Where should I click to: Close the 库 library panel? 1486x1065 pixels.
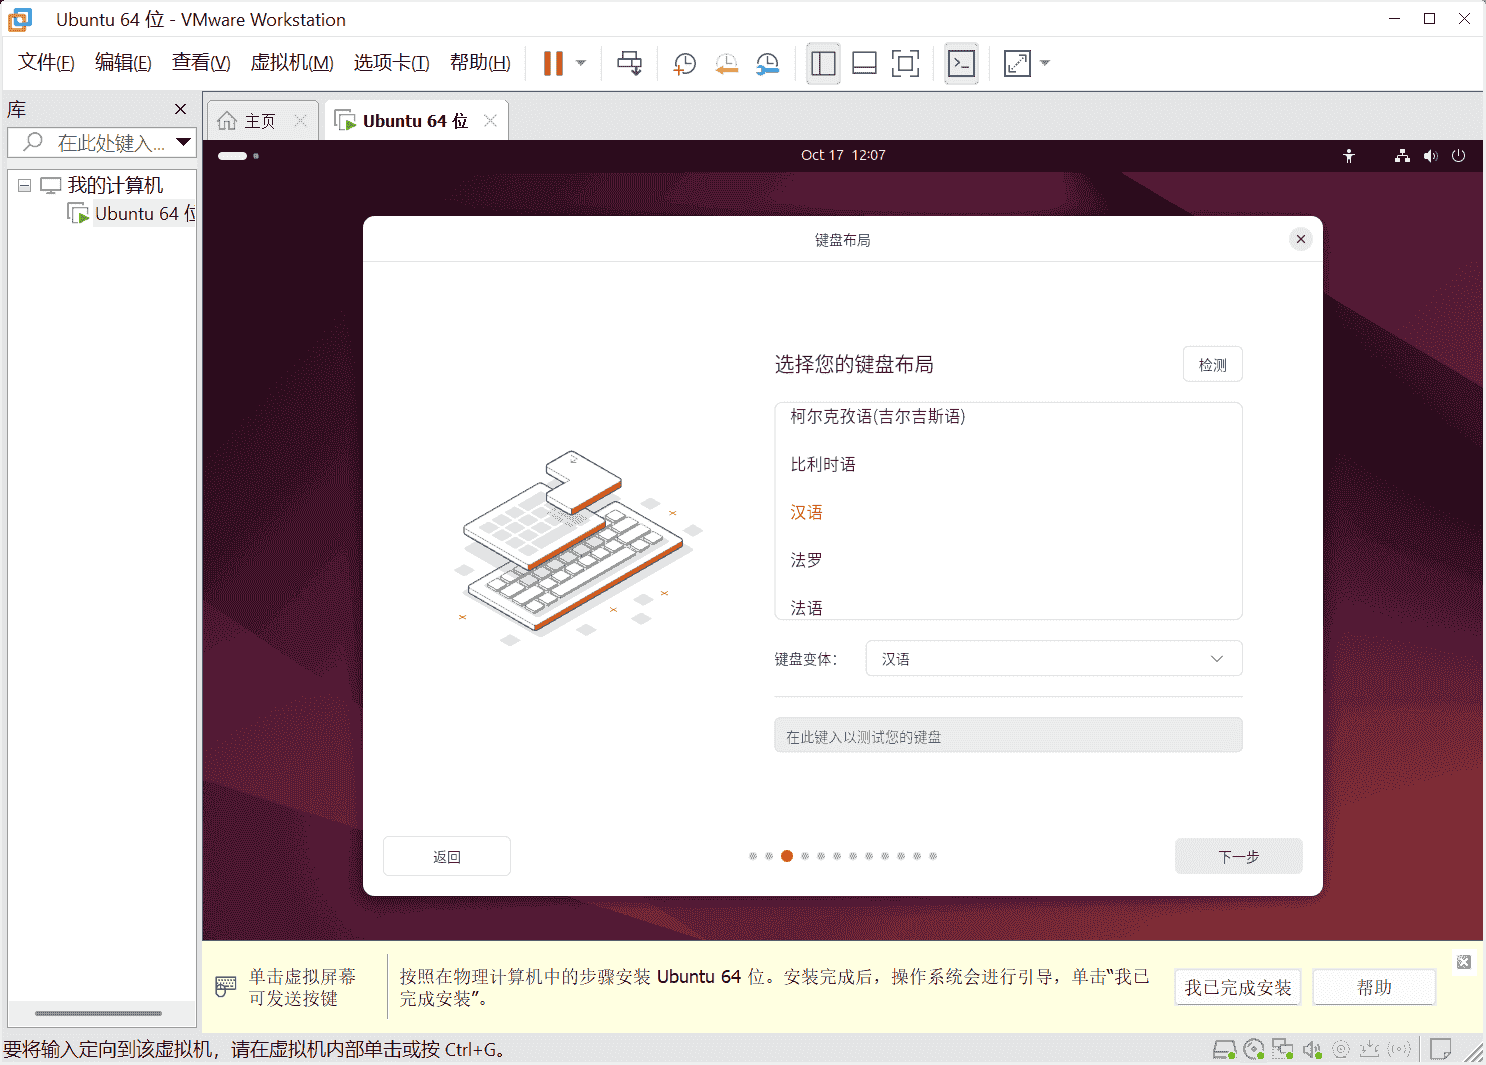(180, 109)
